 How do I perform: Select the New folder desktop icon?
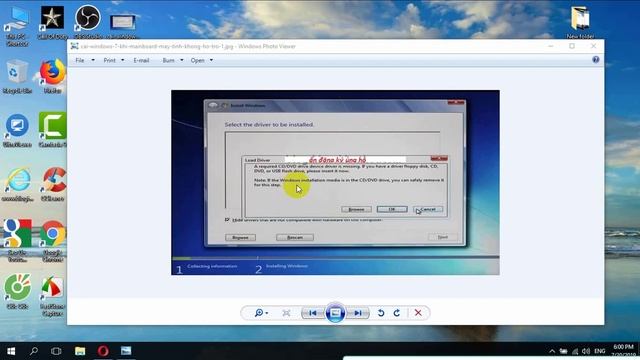(580, 22)
